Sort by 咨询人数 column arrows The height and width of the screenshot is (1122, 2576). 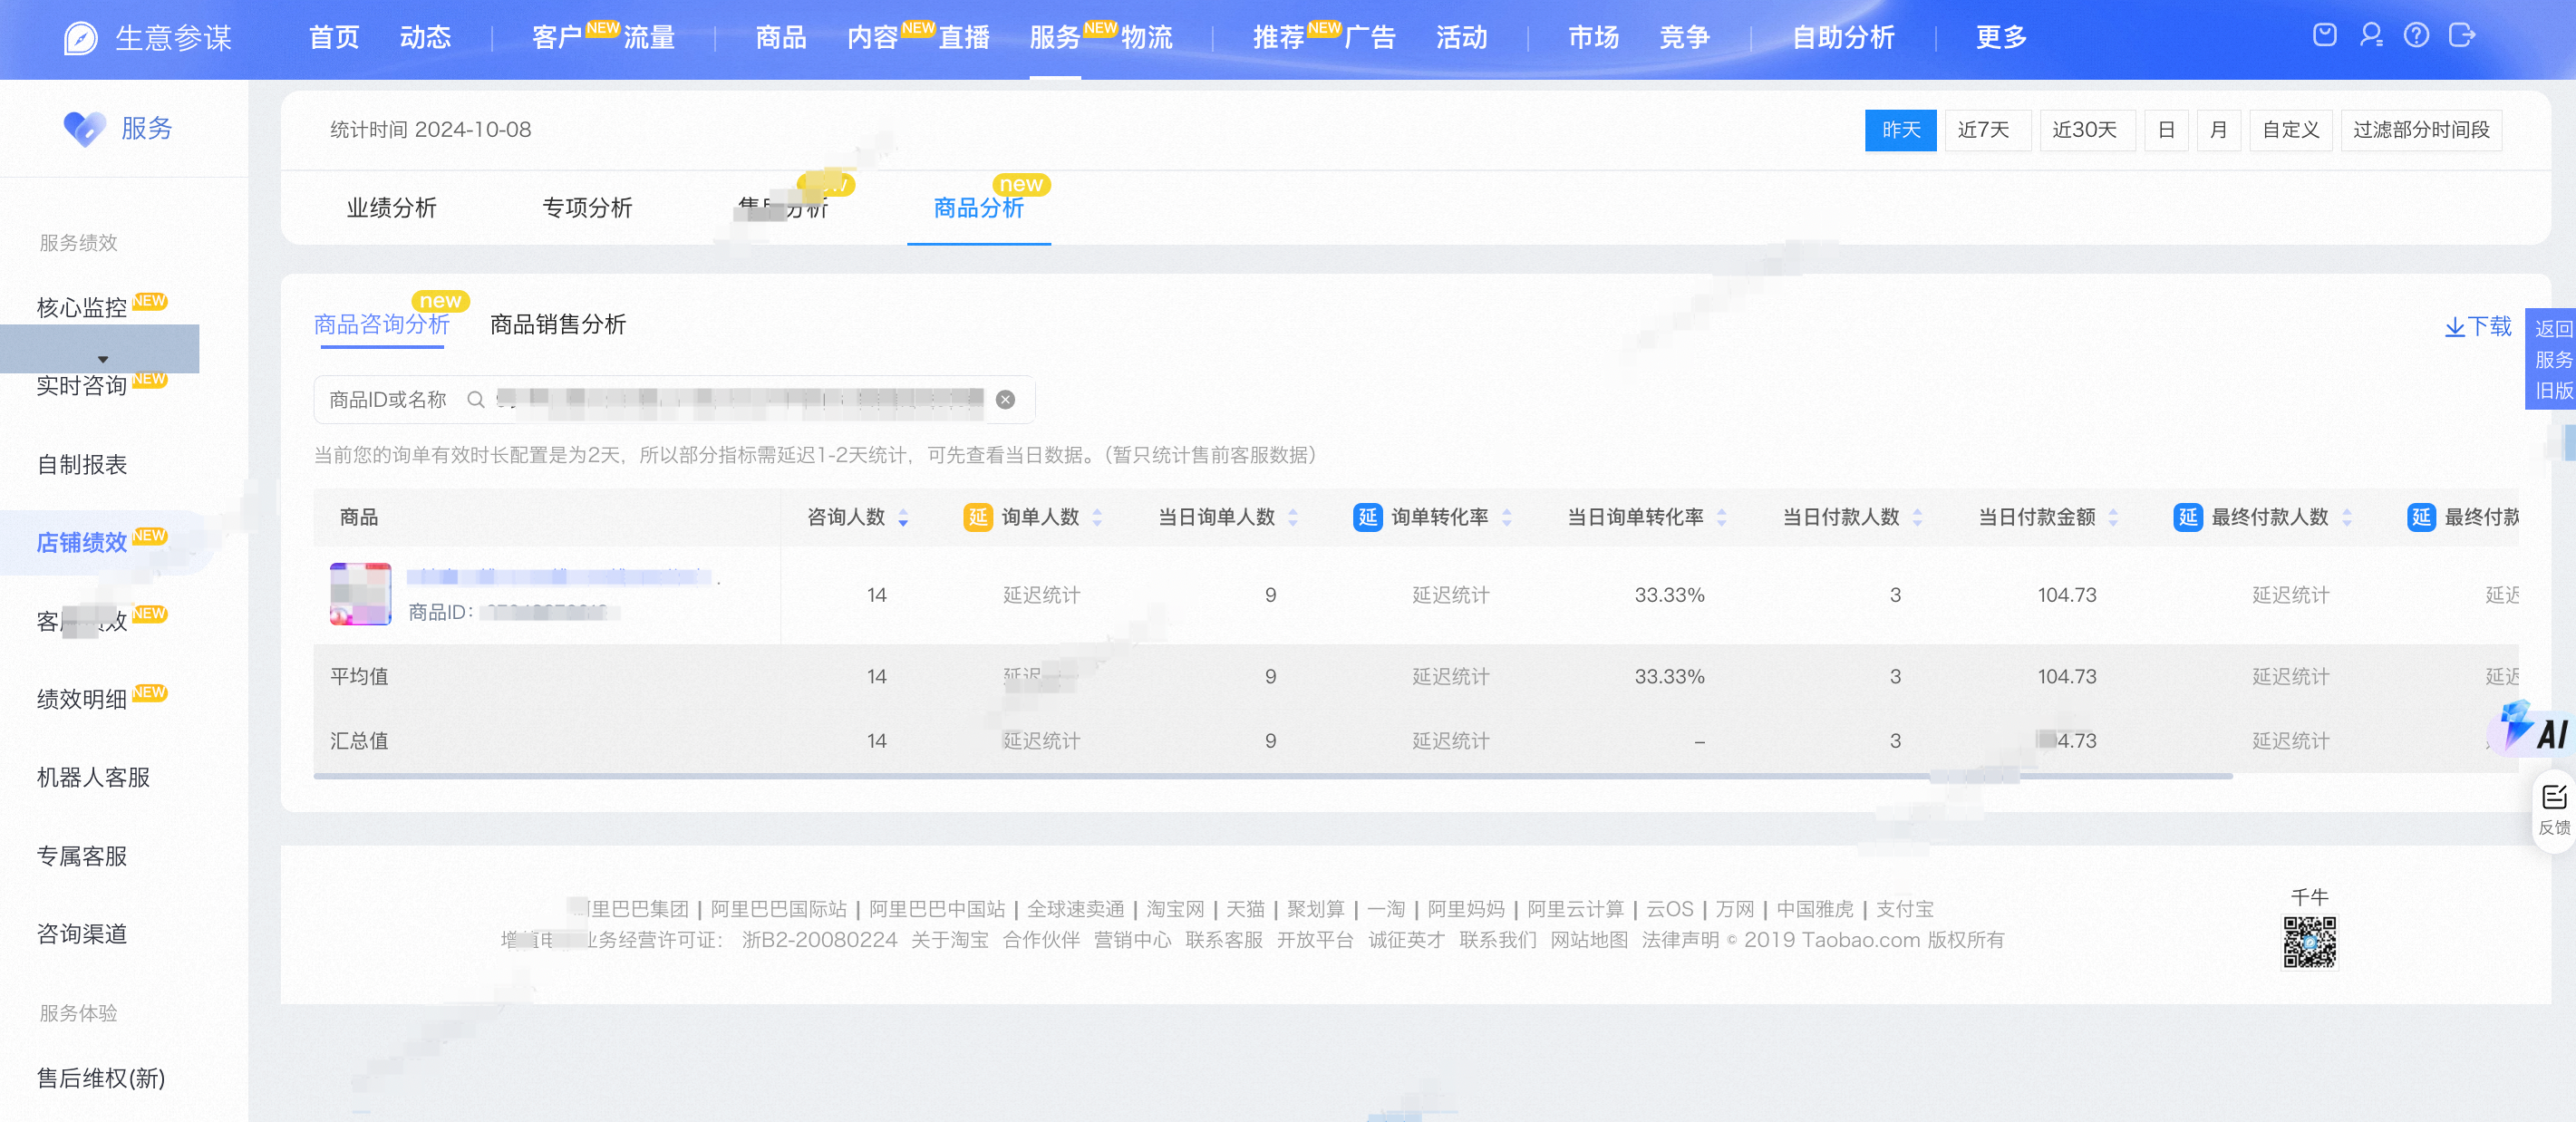point(903,517)
